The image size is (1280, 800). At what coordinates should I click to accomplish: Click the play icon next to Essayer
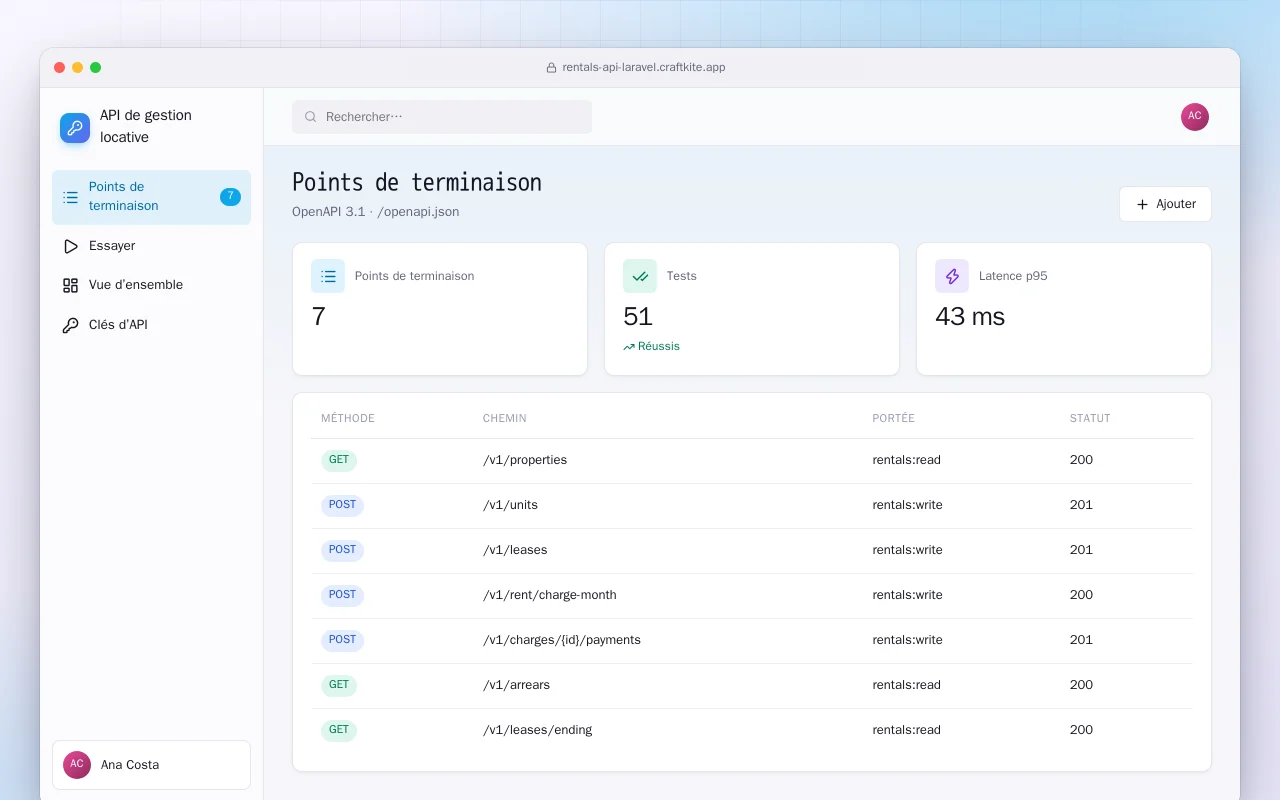click(70, 246)
